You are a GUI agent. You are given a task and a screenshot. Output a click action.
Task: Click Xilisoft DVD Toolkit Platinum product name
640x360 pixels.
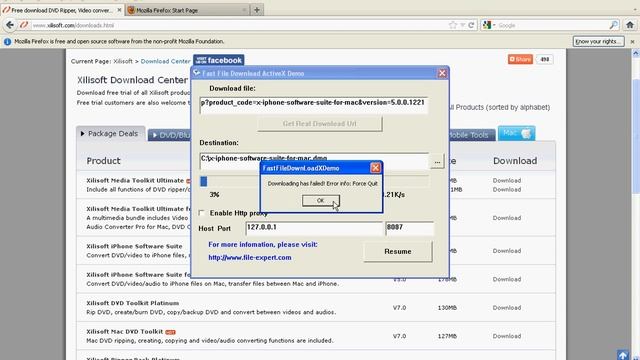(x=133, y=303)
